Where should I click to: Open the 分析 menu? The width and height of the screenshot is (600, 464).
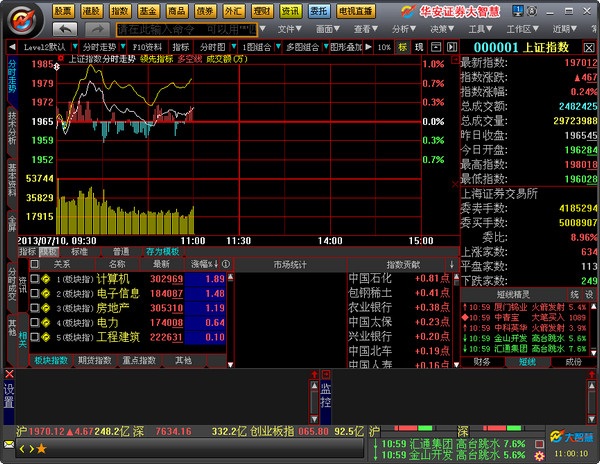404,29
